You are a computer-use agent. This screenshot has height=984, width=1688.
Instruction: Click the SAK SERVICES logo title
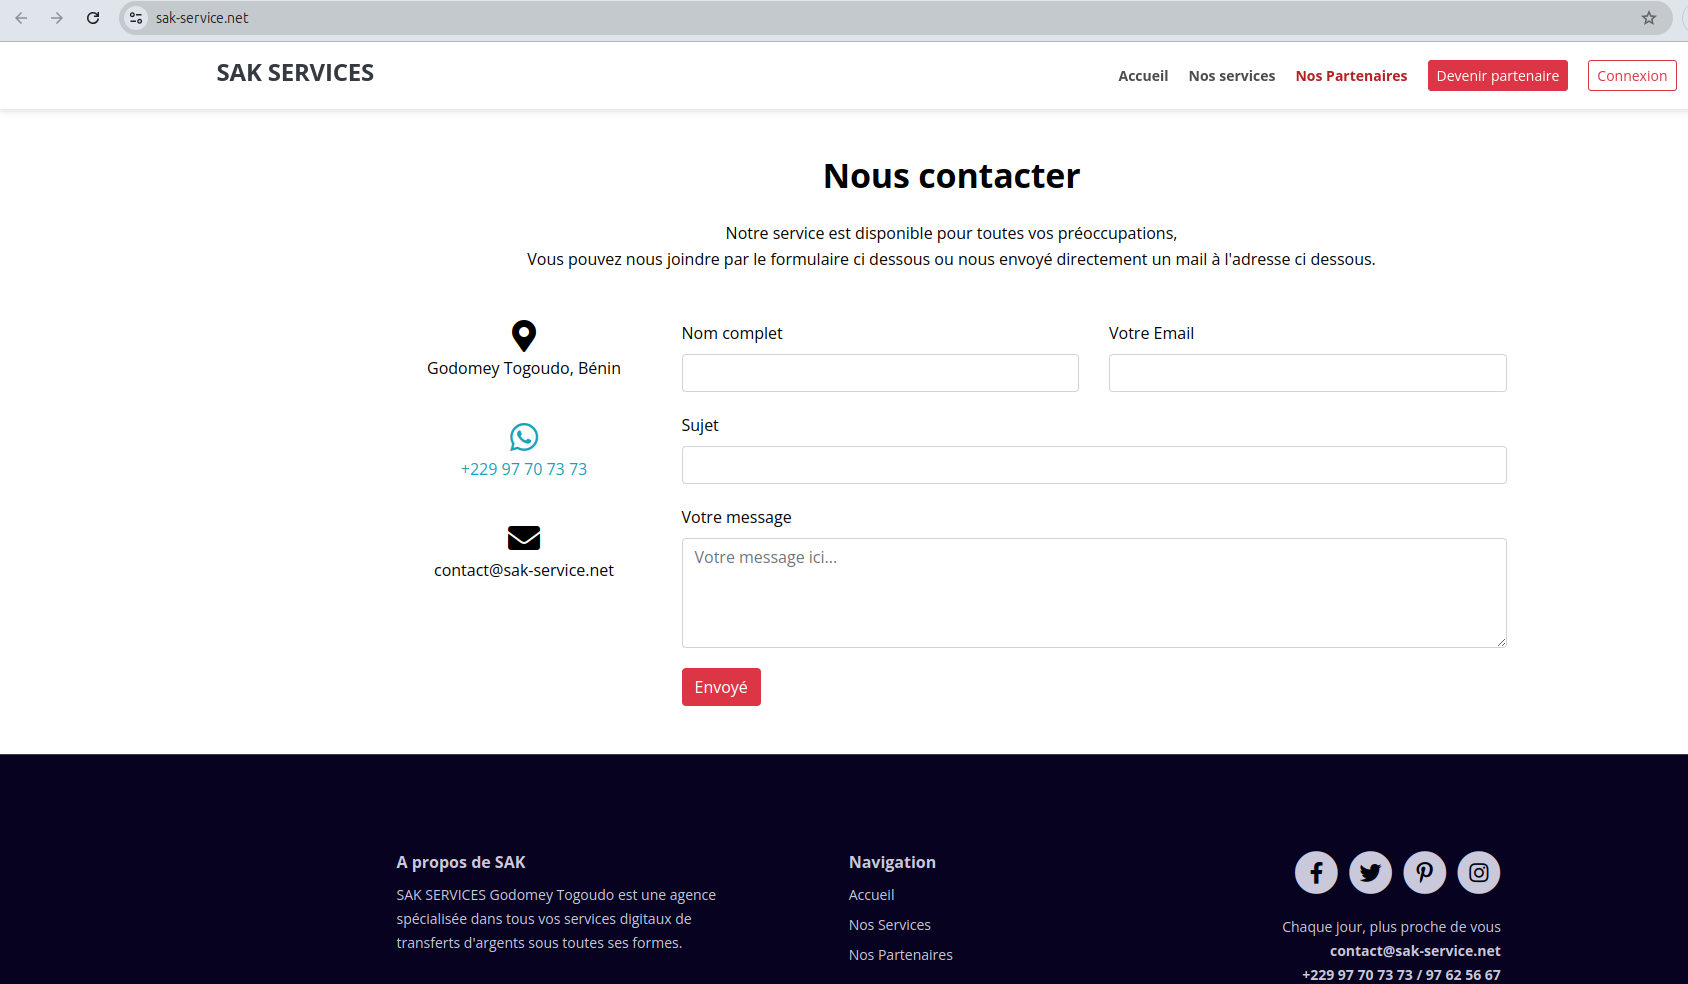tap(295, 73)
